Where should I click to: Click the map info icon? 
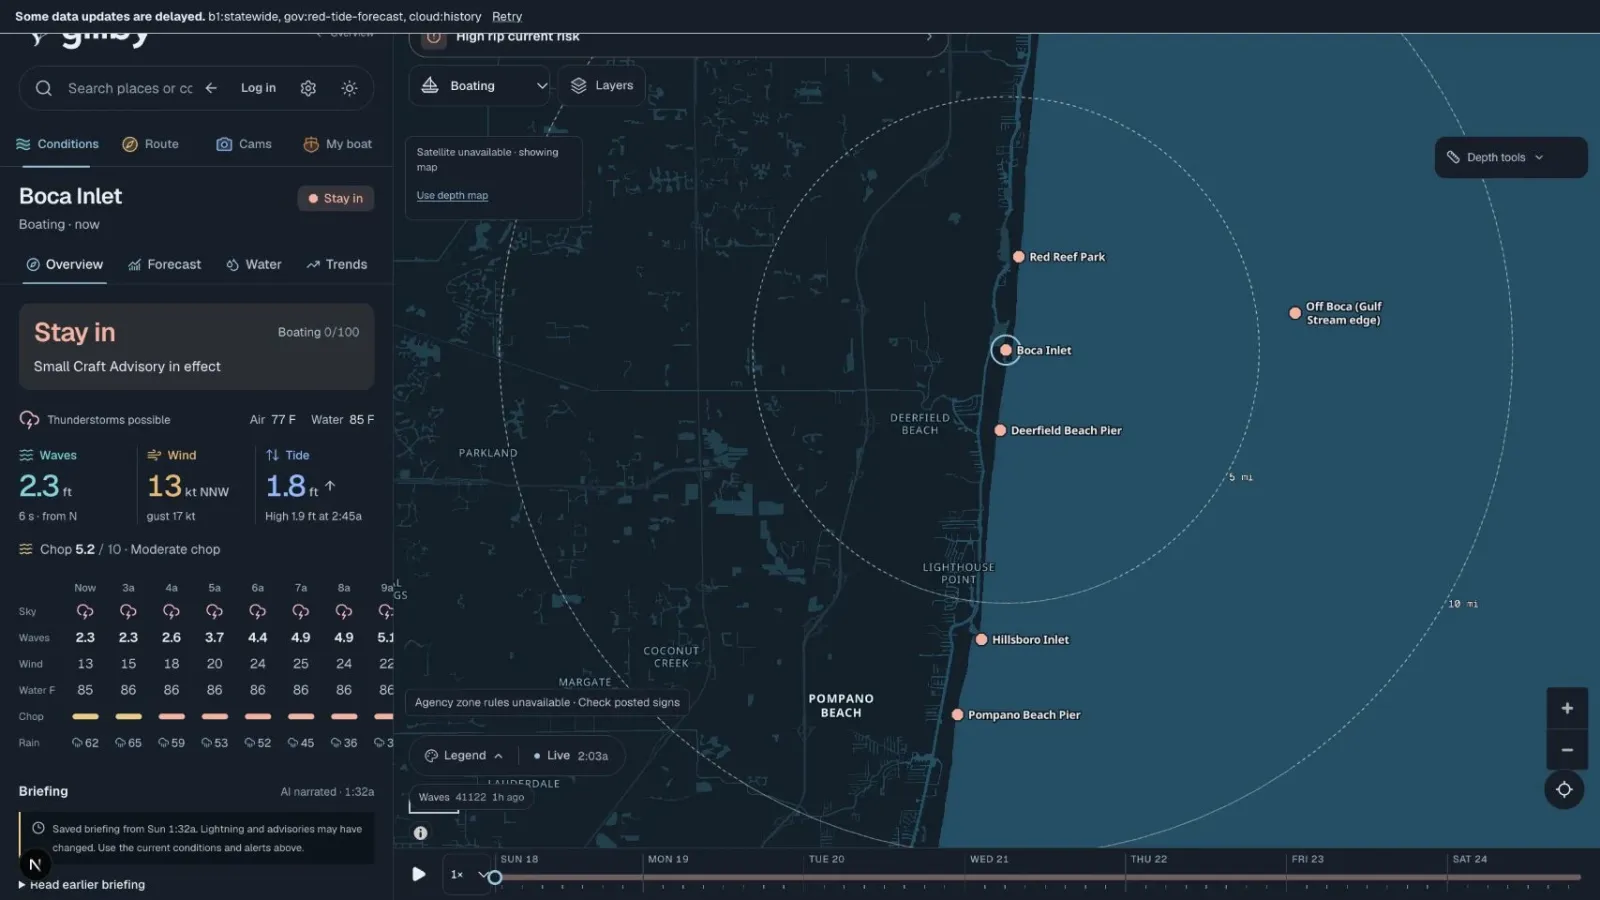tap(421, 833)
